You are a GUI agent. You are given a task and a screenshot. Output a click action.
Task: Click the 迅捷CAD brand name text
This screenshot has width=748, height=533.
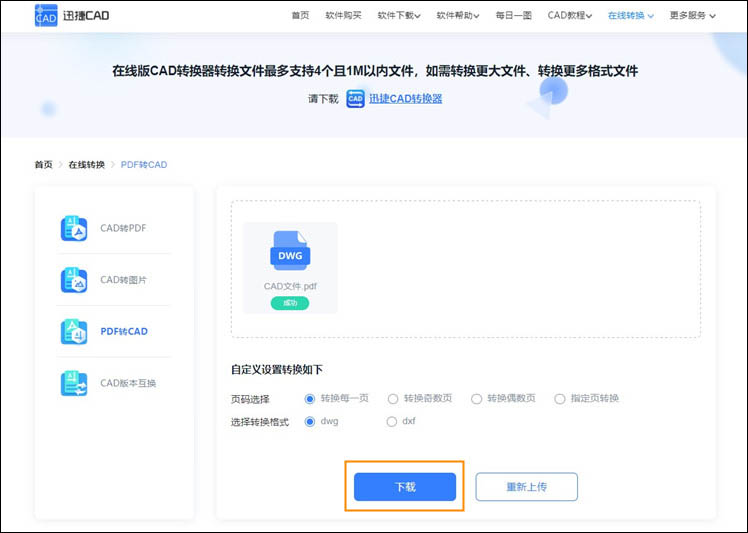tap(86, 16)
